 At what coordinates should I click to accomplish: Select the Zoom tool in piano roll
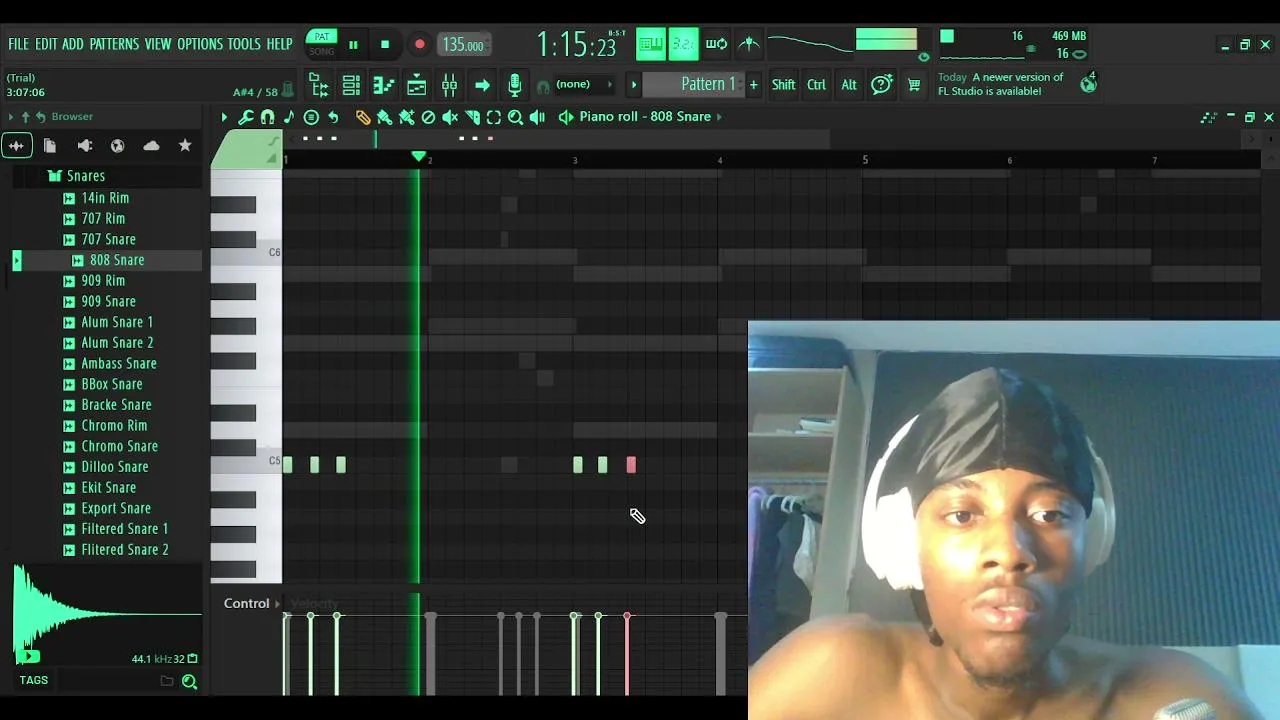(x=516, y=117)
